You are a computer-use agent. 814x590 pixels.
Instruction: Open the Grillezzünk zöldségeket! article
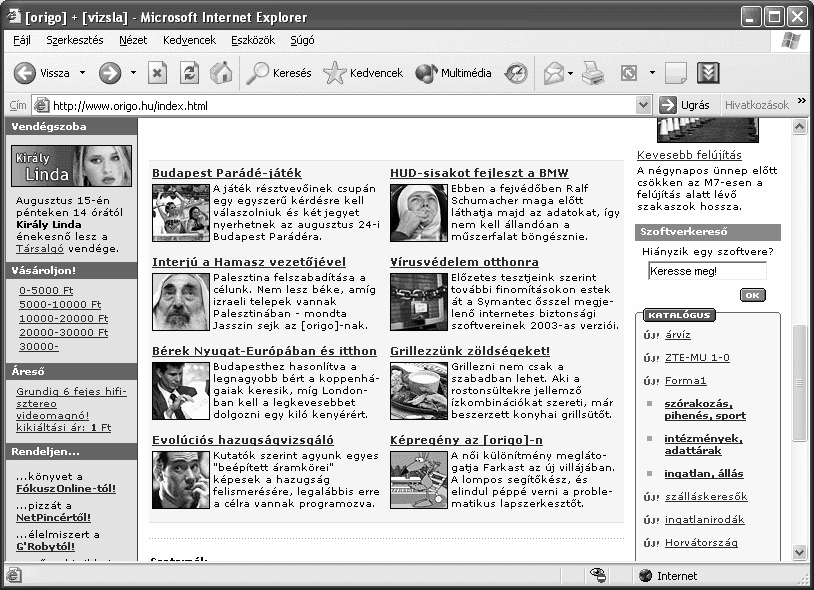[470, 351]
